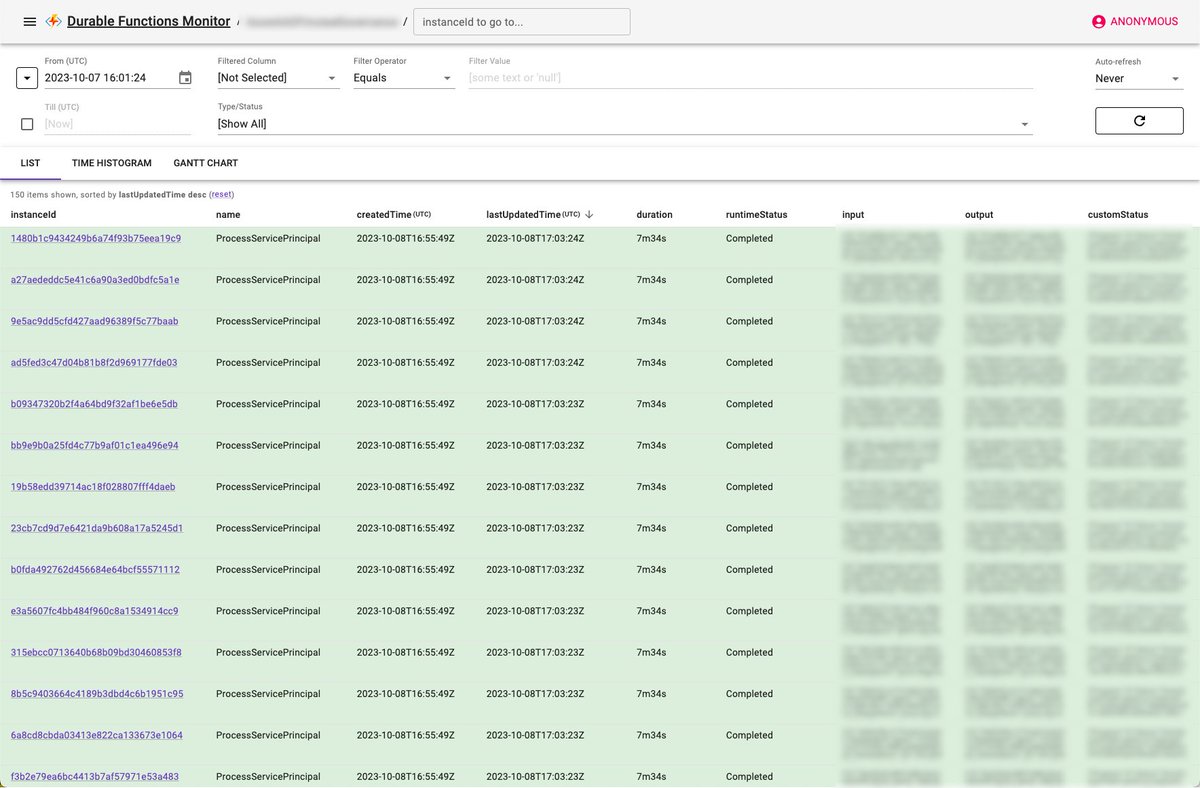Screen dimensions: 1200x788
Task: Open instance b09347320b2f4a64bd9f32af1be6e5db
Action: point(94,404)
